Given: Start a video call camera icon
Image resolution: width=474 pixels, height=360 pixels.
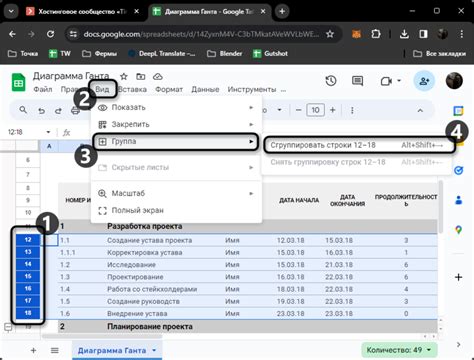Looking at the screenshot, I should click(386, 81).
